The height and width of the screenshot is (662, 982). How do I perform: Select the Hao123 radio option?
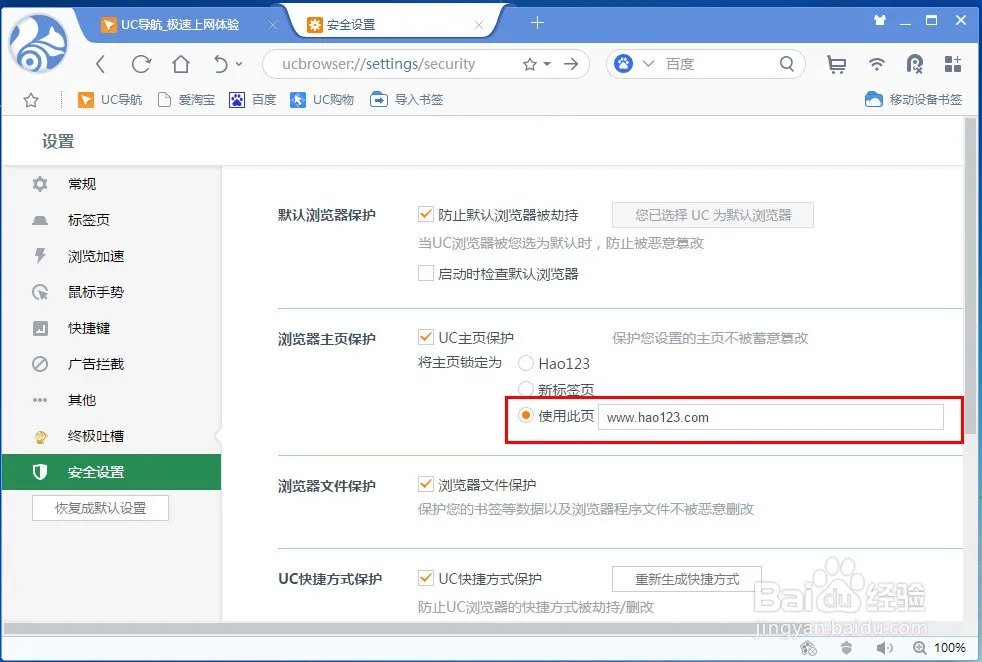click(526, 364)
